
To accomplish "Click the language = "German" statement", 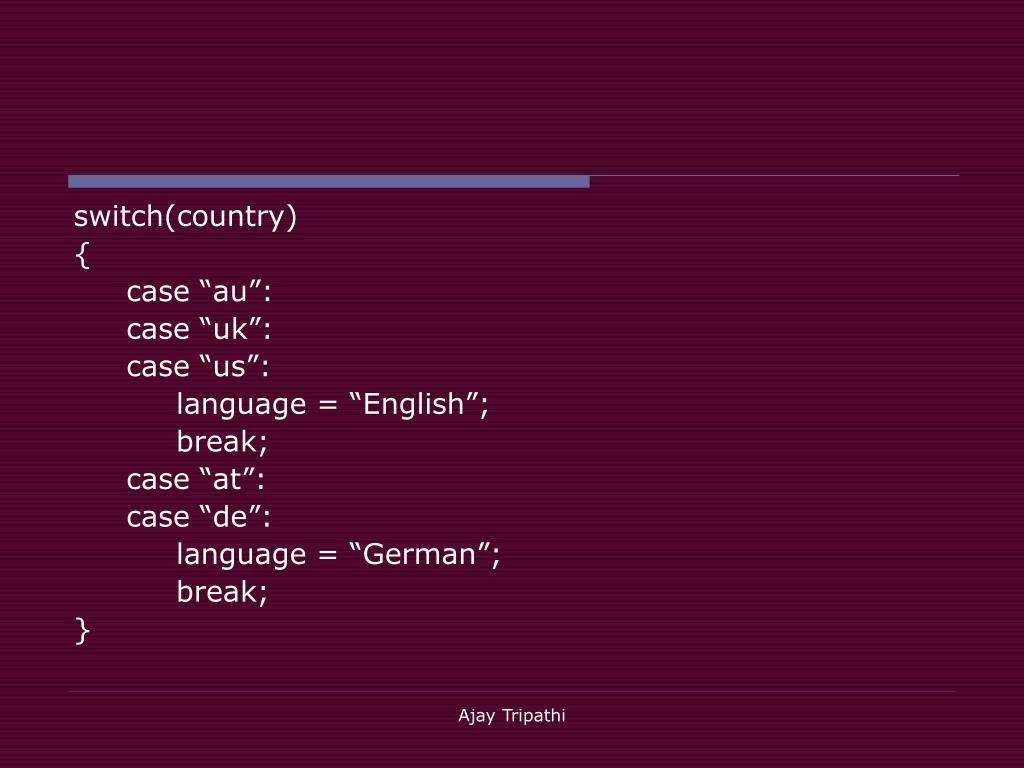I will tap(338, 555).
